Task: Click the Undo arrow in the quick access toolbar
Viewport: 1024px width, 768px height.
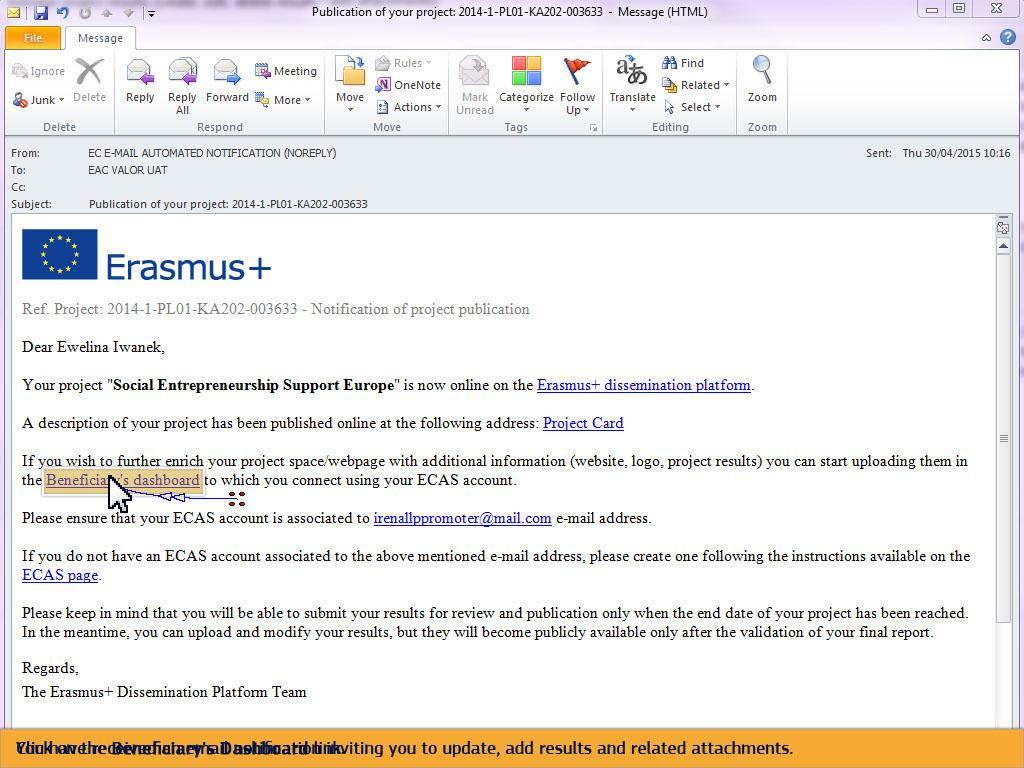Action: pos(63,12)
